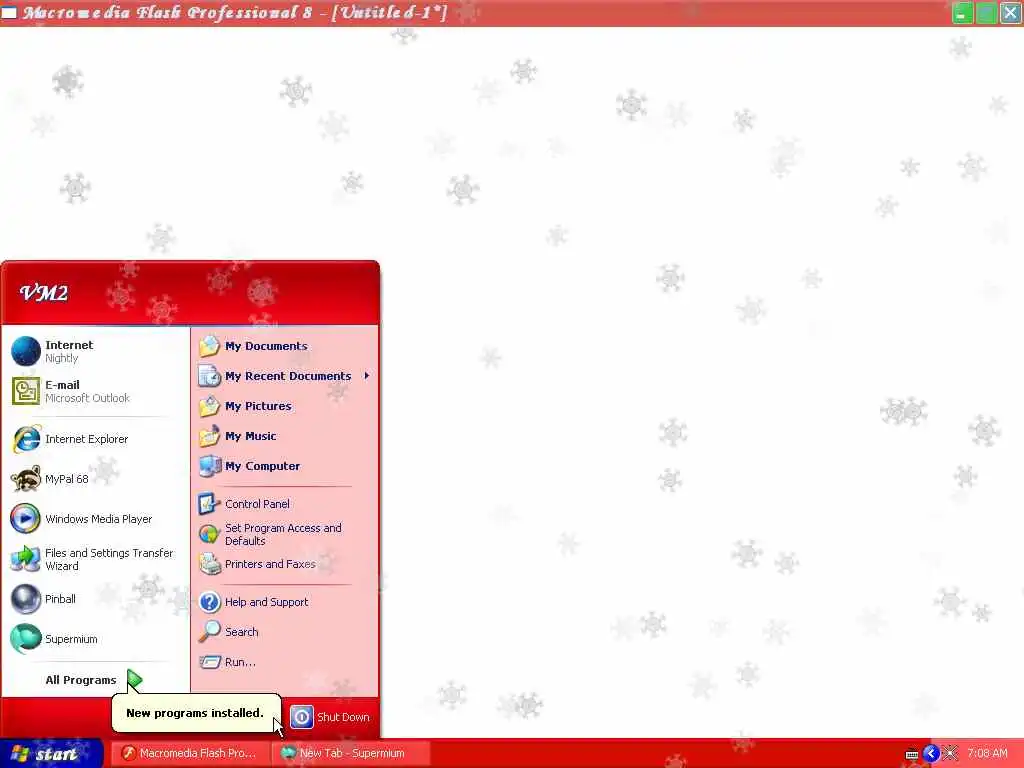The image size is (1024, 768).
Task: Click the Shut Down button
Action: point(330,717)
